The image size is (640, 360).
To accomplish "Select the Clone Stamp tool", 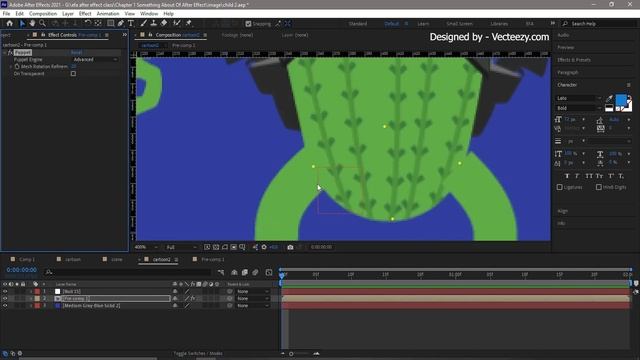I will pos(153,23).
